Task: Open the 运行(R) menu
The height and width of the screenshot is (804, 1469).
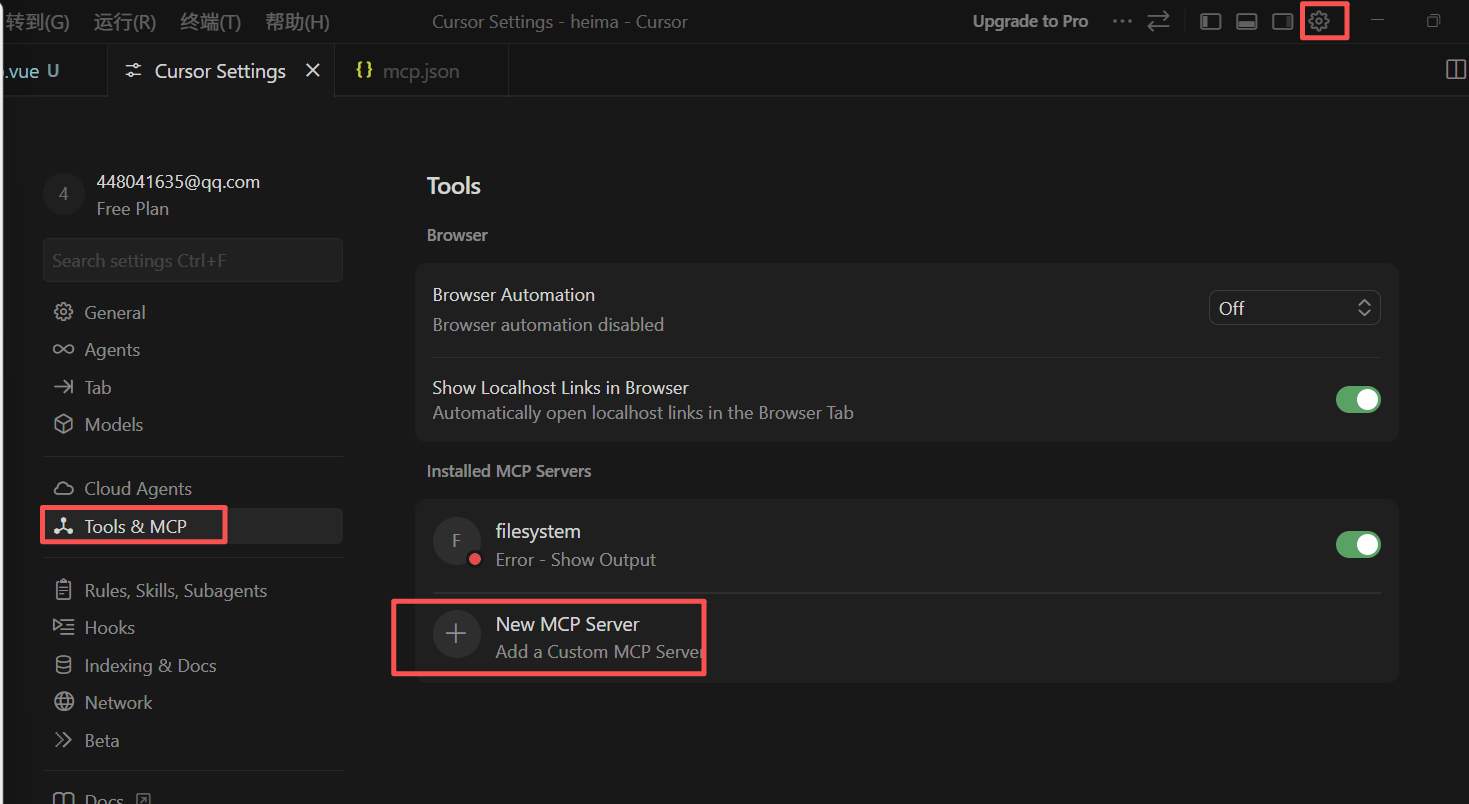Action: [x=124, y=22]
